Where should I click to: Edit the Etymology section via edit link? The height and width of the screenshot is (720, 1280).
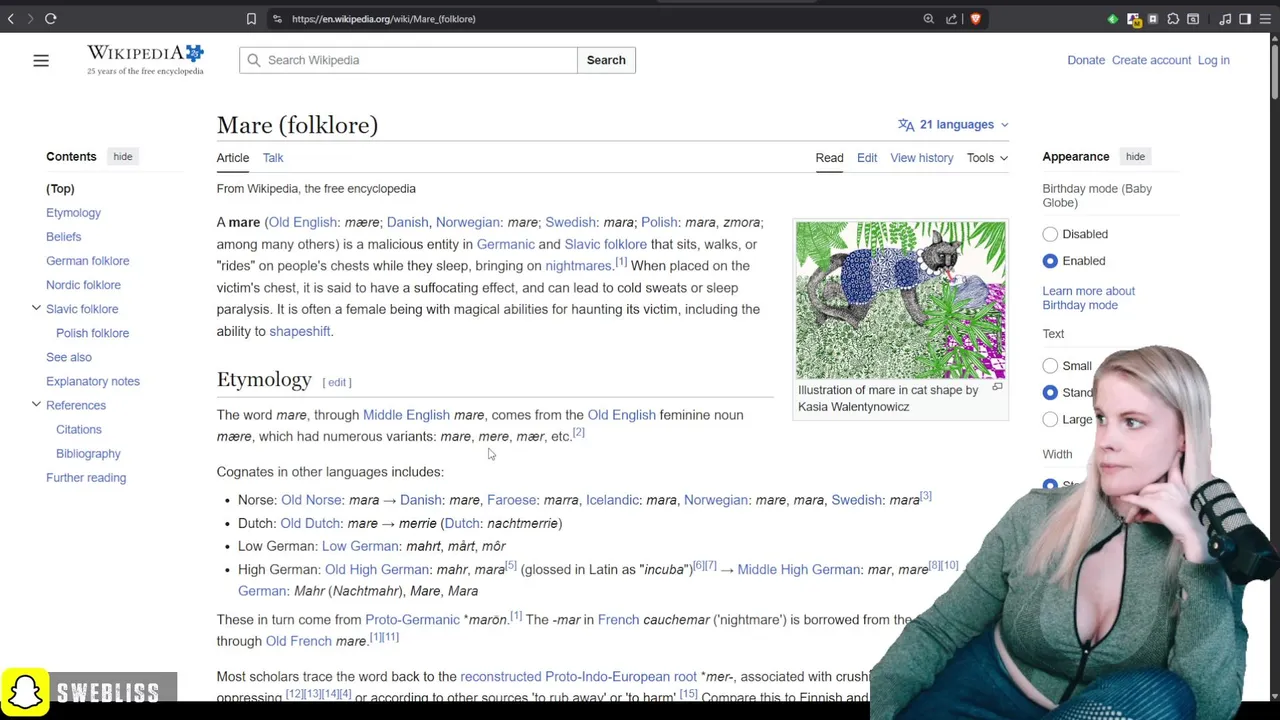(337, 382)
